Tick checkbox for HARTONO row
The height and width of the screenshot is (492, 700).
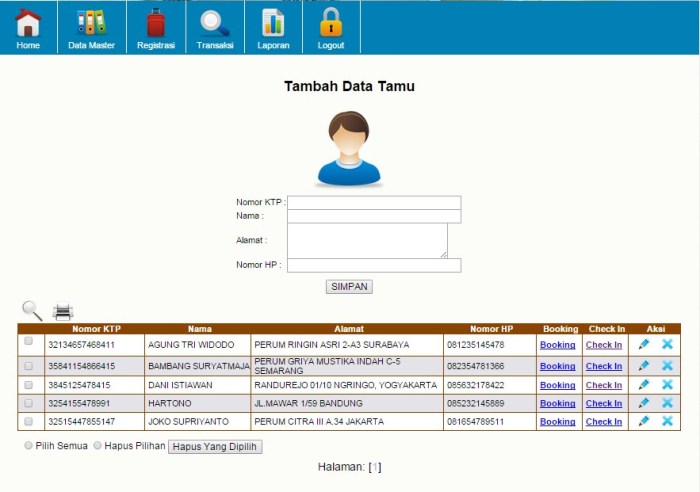click(29, 403)
